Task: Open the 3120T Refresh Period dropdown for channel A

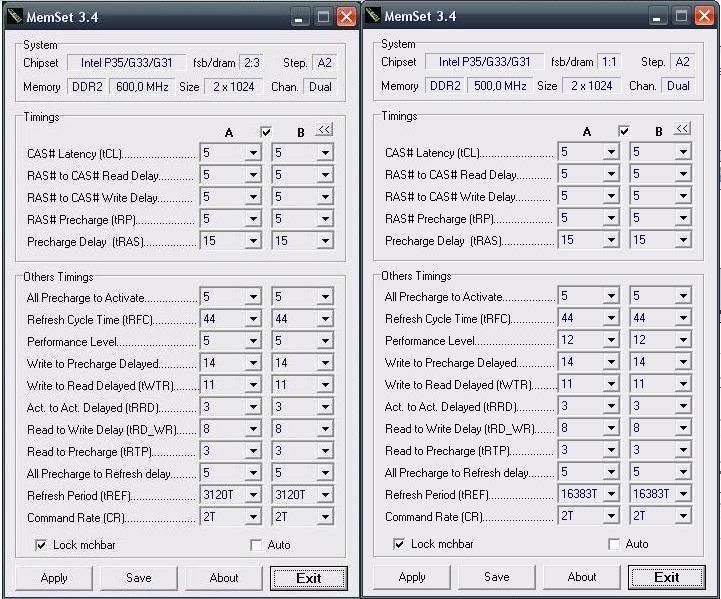Action: [253, 496]
